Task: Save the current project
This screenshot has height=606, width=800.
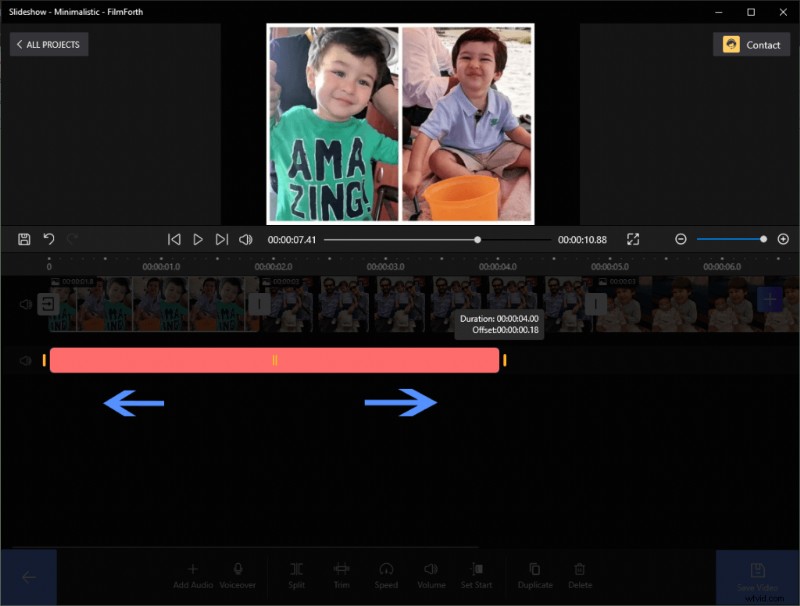Action: 22,239
